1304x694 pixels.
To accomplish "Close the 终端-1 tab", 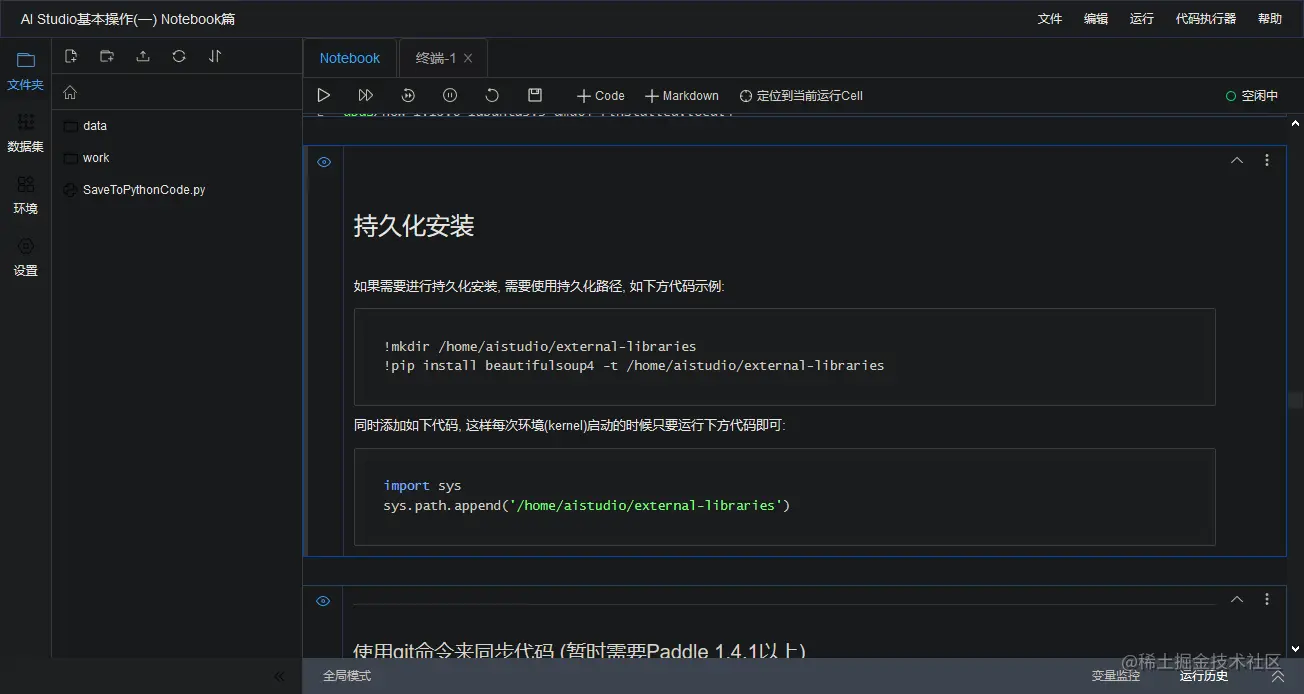I will pyautogui.click(x=468, y=58).
